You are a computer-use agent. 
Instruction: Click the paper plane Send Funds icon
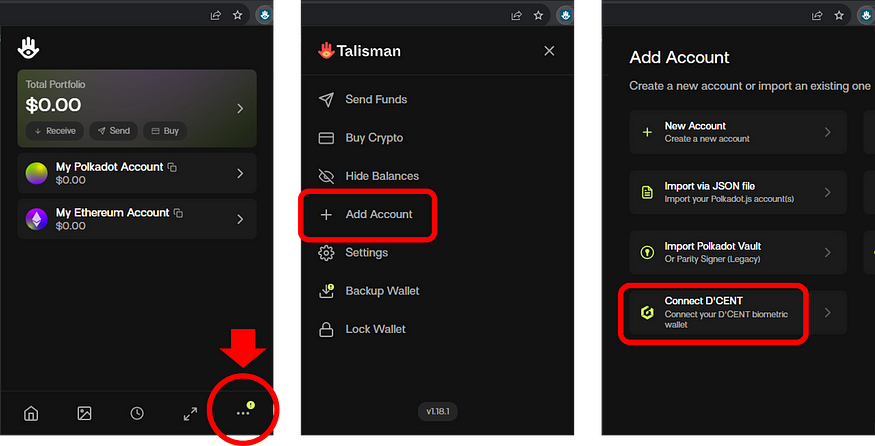(326, 100)
